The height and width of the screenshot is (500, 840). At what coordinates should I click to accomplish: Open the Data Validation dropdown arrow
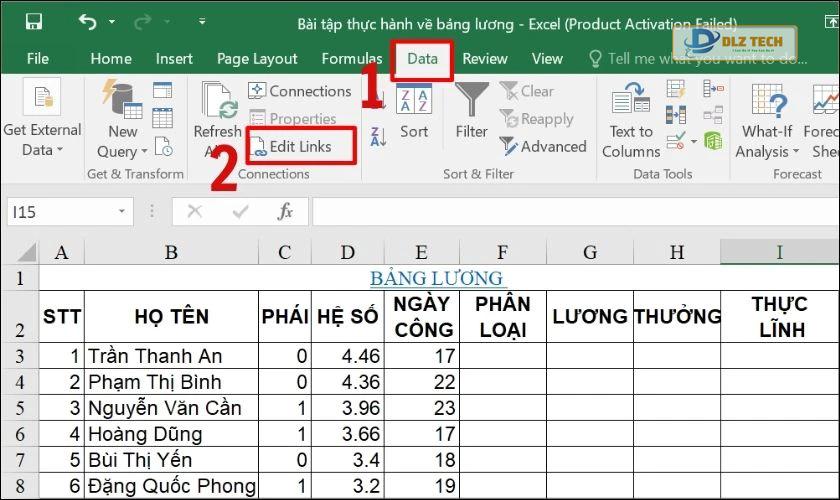694,141
